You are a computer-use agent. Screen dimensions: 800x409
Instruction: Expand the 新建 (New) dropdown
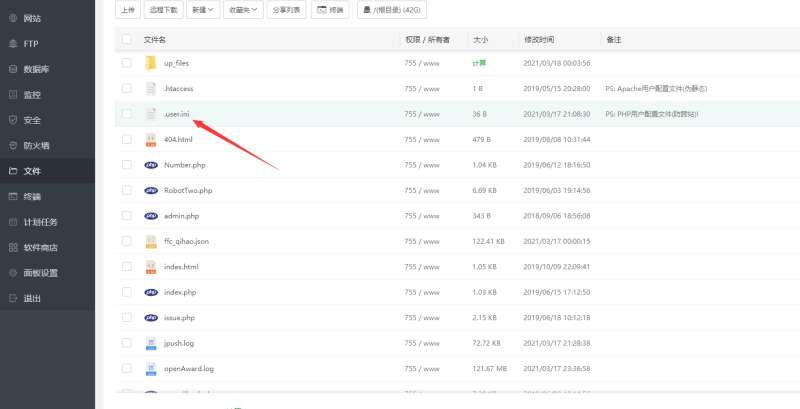point(203,10)
